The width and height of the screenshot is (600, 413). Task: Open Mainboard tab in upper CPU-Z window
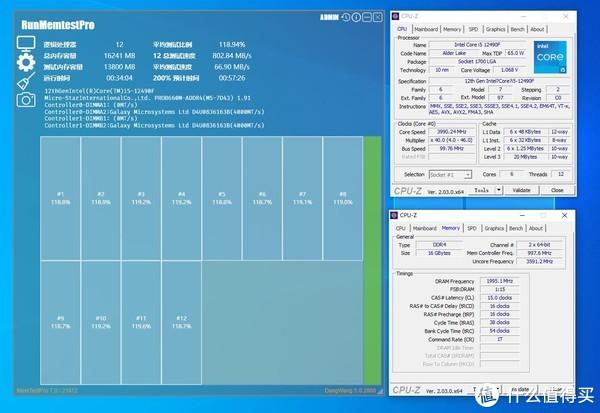pos(426,29)
